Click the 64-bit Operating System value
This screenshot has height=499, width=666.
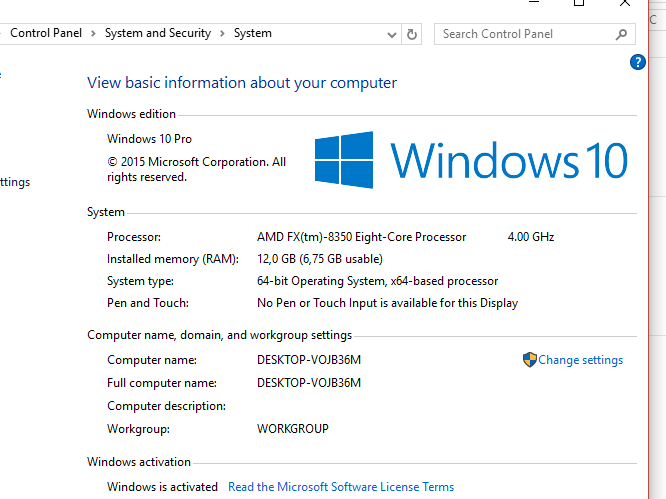[377, 281]
